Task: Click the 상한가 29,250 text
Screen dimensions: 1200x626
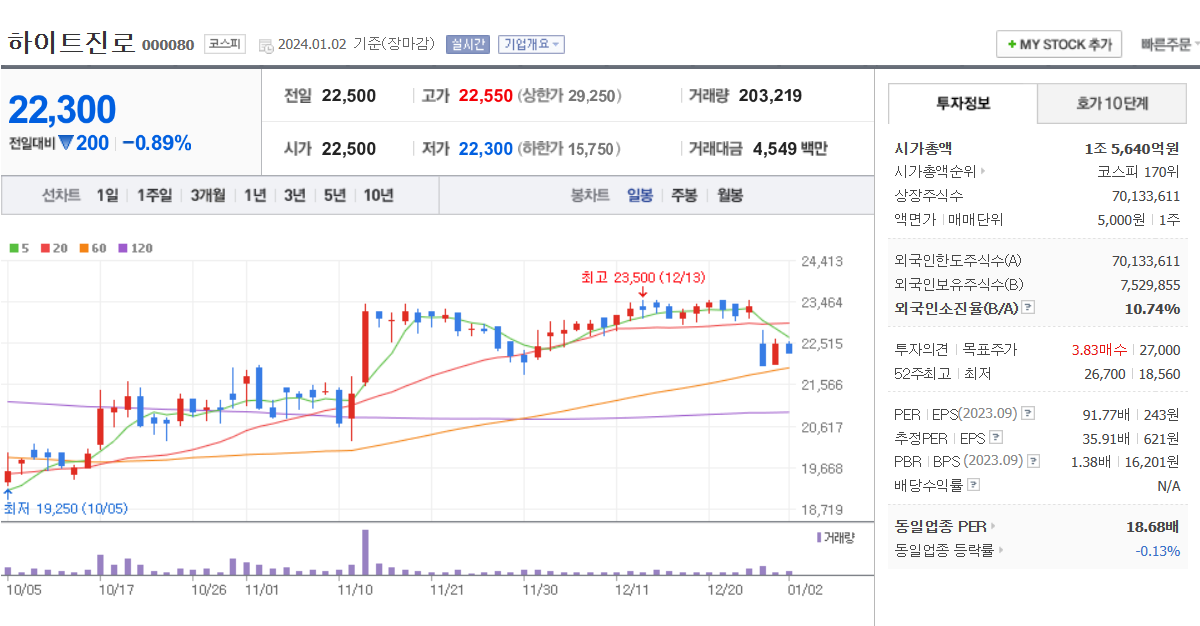Action: point(569,96)
